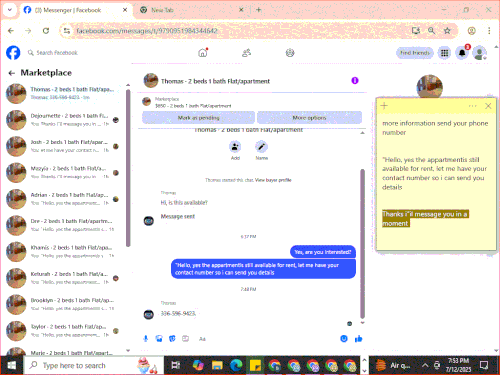Open the Facebook menu grid icon
The height and width of the screenshot is (375, 500).
click(444, 53)
